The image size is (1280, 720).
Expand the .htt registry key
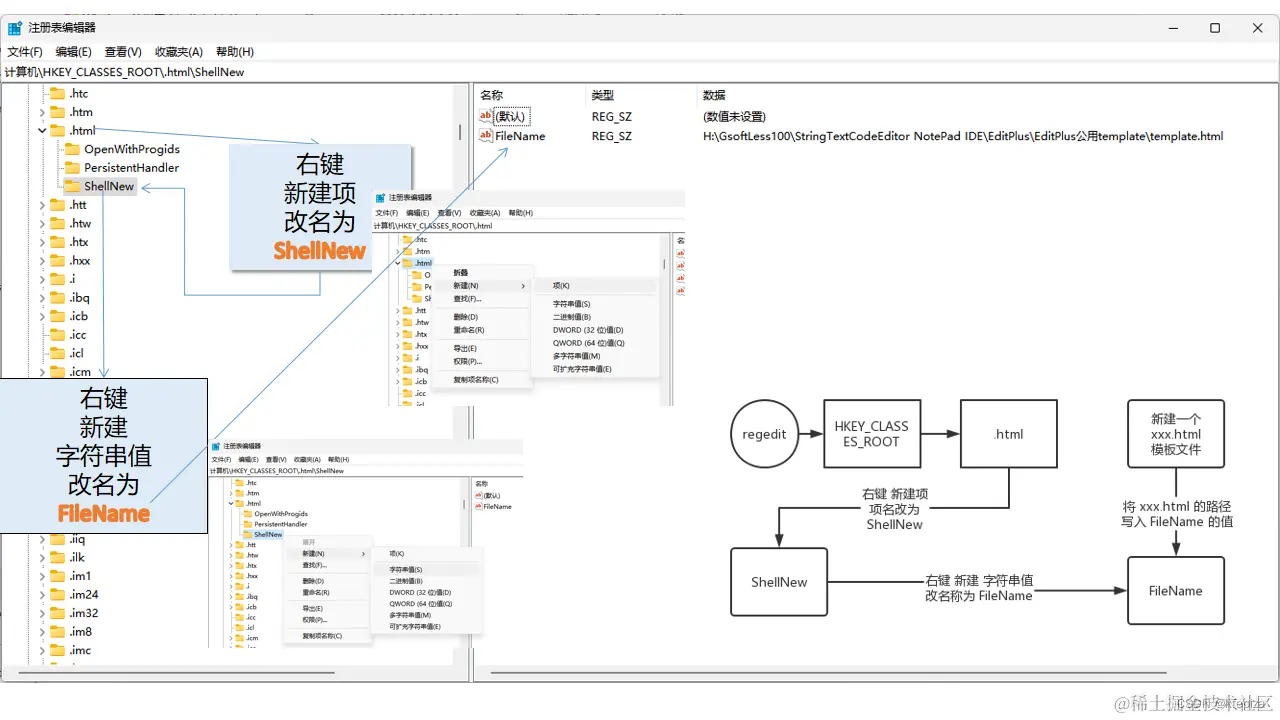point(42,204)
